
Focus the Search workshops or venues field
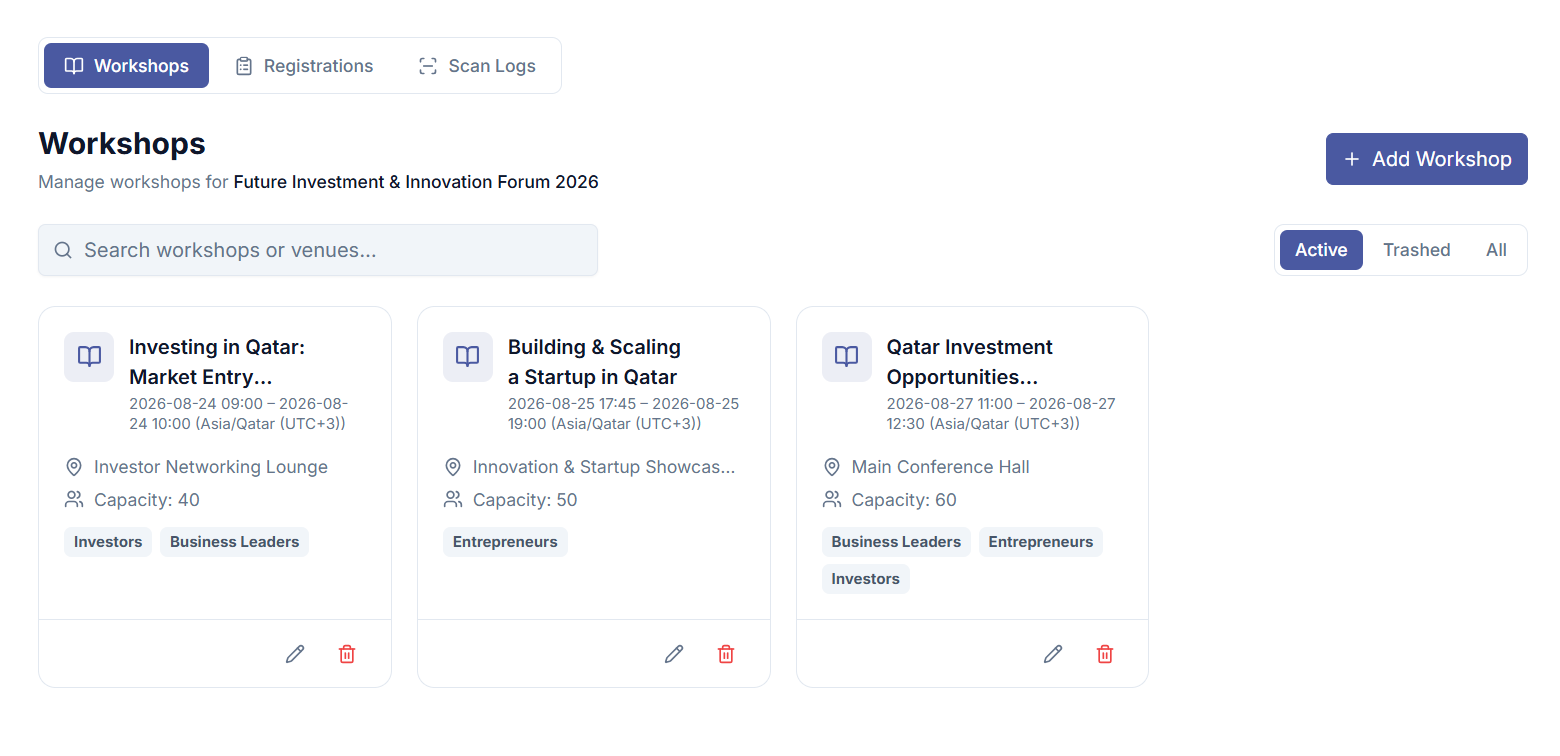(318, 250)
